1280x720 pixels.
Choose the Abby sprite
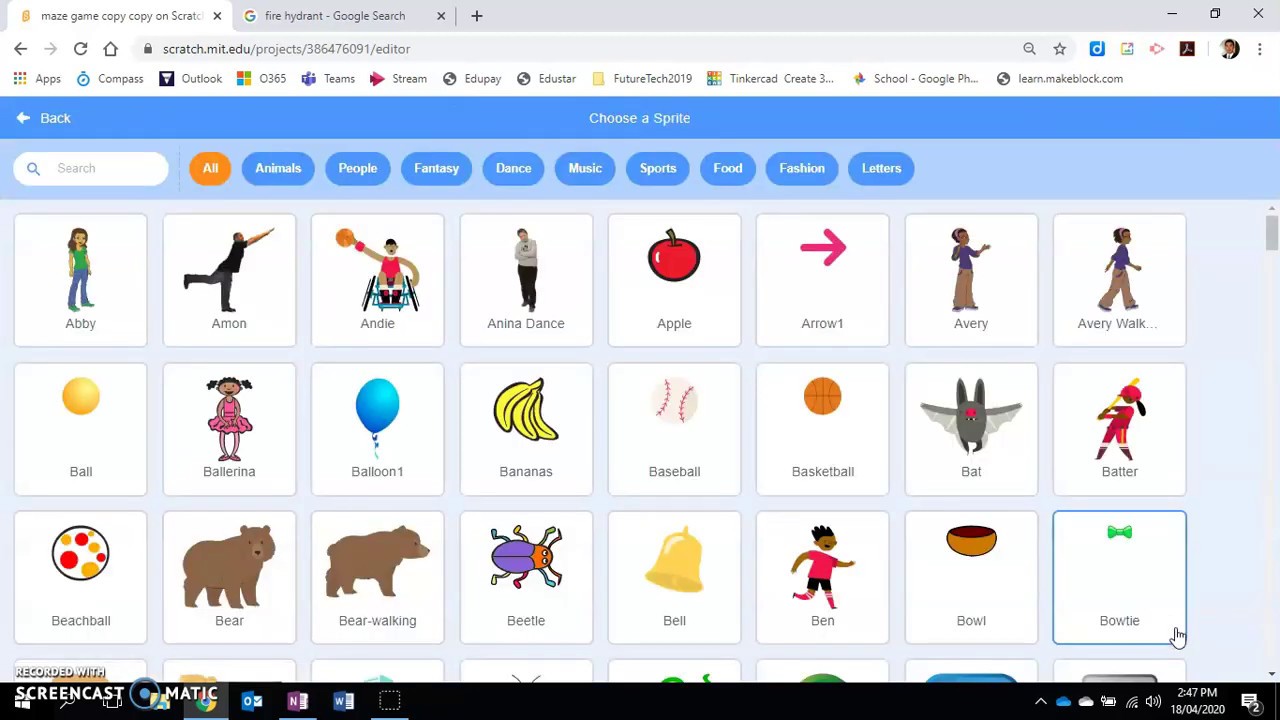(80, 280)
